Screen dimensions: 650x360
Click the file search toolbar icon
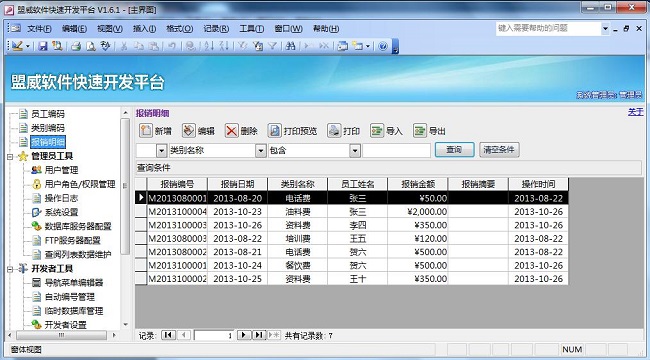pyautogui.click(x=57, y=46)
